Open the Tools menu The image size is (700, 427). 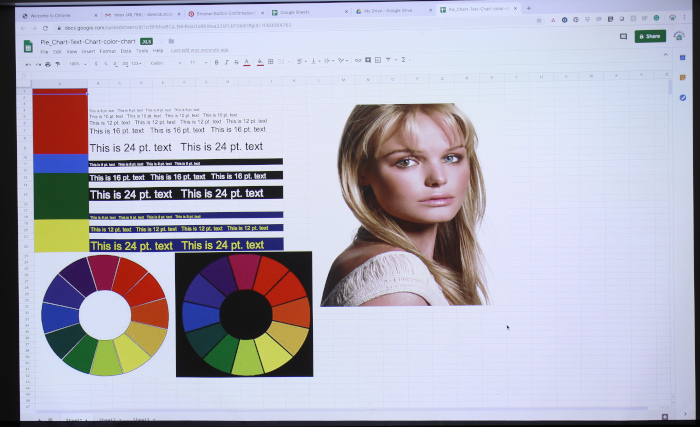[x=142, y=51]
